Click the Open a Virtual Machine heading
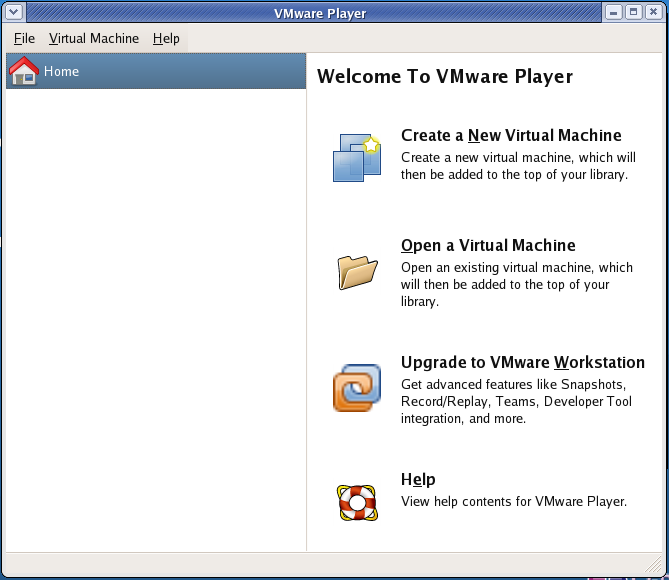The height and width of the screenshot is (580, 669). click(x=488, y=245)
